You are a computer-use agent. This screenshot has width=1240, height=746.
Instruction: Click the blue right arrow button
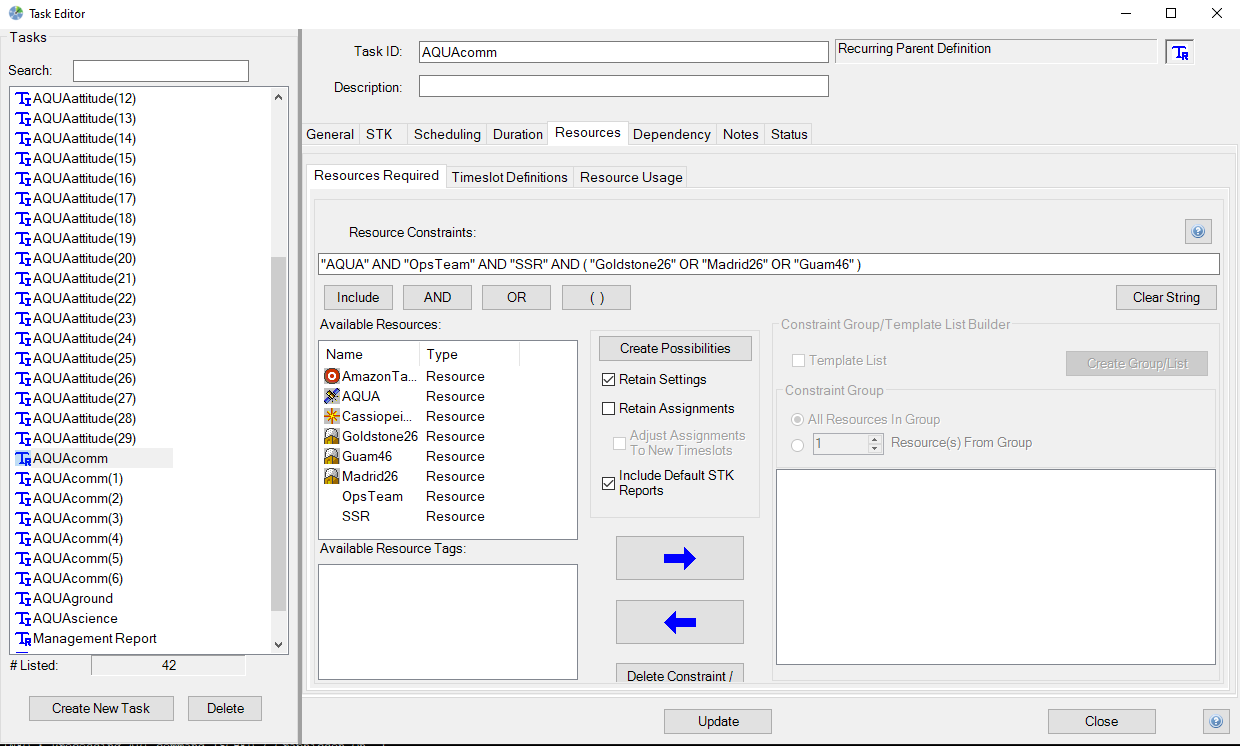(679, 558)
